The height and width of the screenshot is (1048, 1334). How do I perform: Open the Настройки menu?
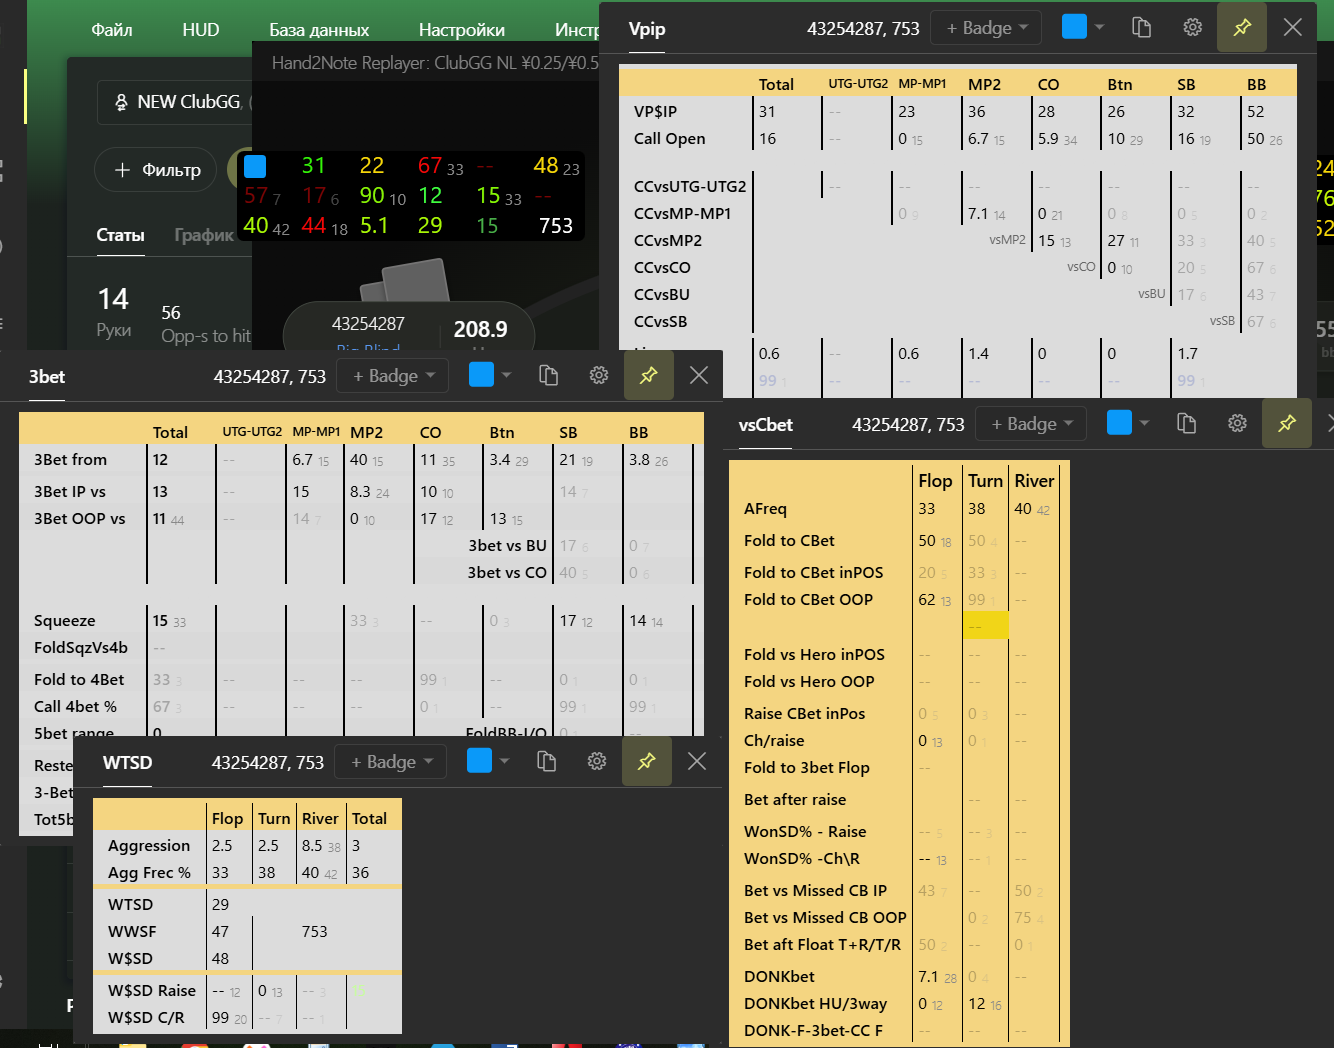[x=461, y=30]
